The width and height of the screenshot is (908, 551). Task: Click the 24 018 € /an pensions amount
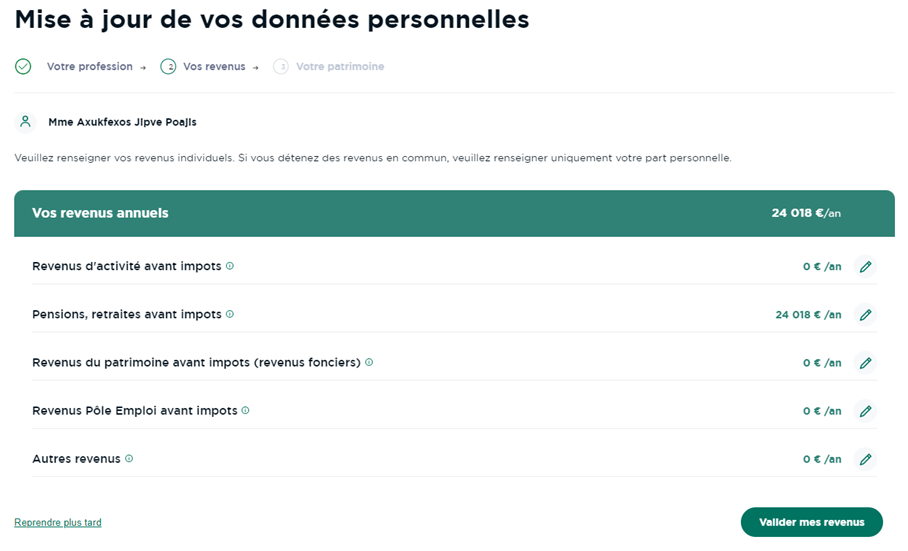point(808,315)
